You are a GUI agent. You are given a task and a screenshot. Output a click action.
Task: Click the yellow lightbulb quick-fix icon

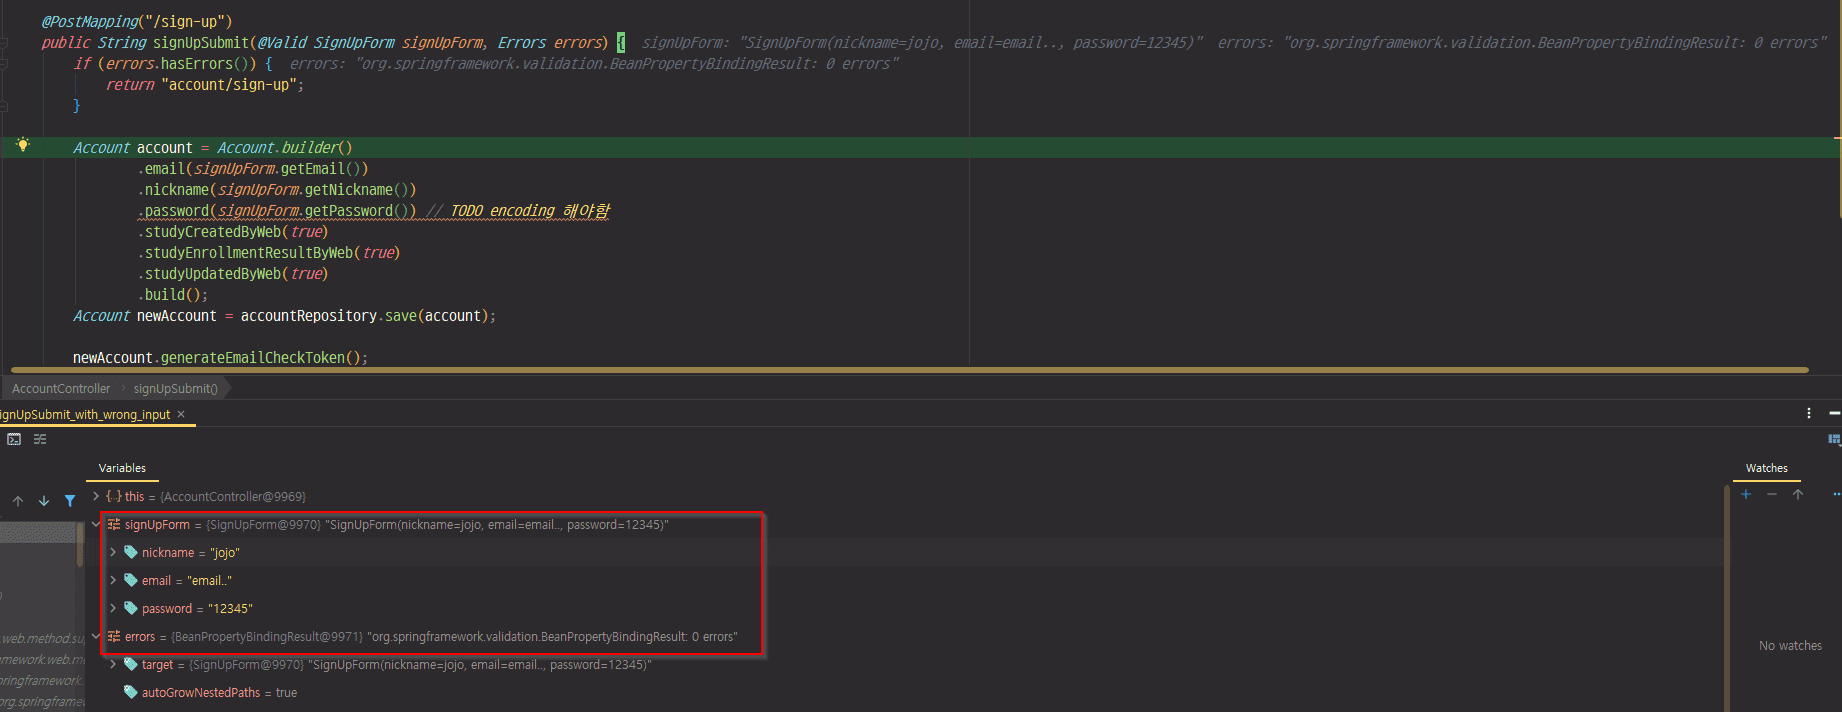click(23, 145)
